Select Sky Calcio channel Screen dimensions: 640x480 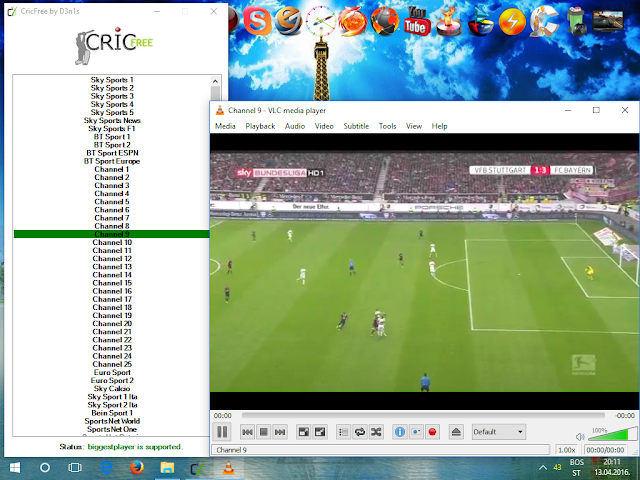tap(112, 389)
